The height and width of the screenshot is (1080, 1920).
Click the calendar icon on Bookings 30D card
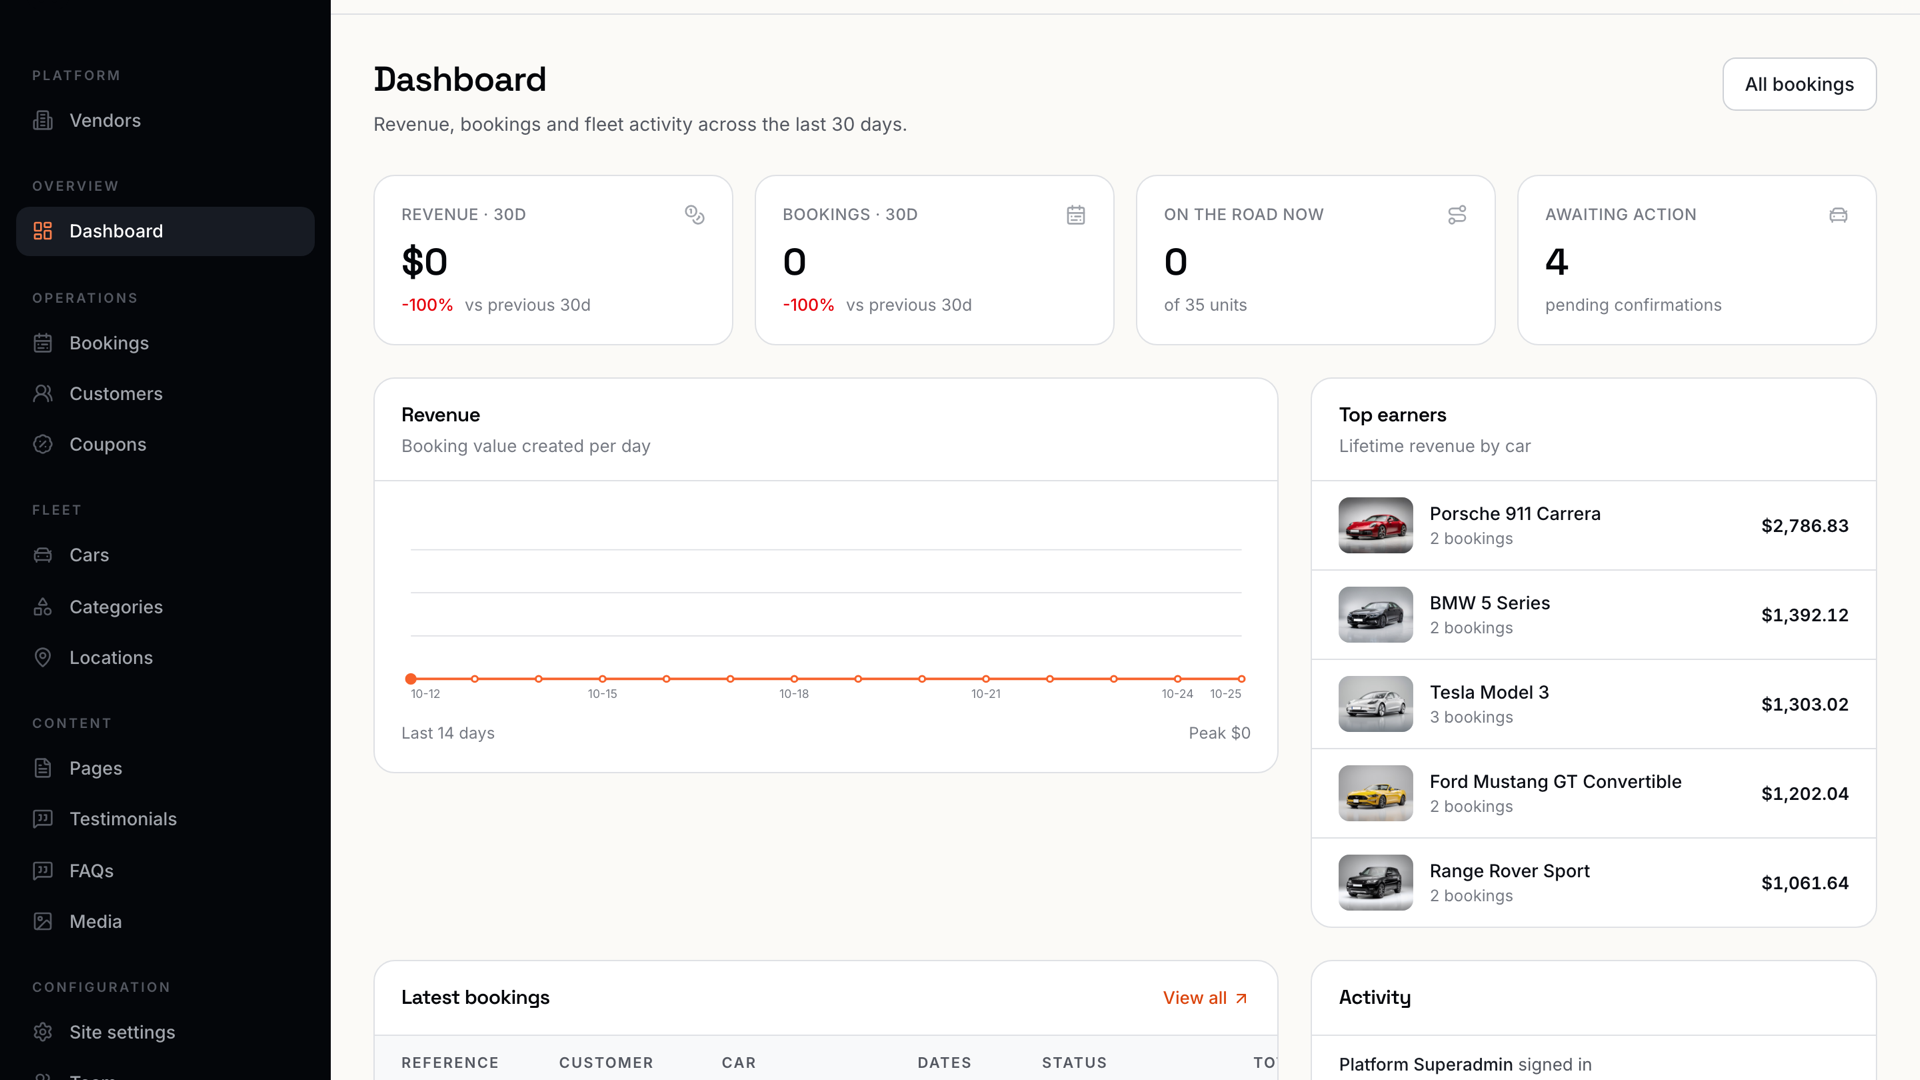[1076, 215]
